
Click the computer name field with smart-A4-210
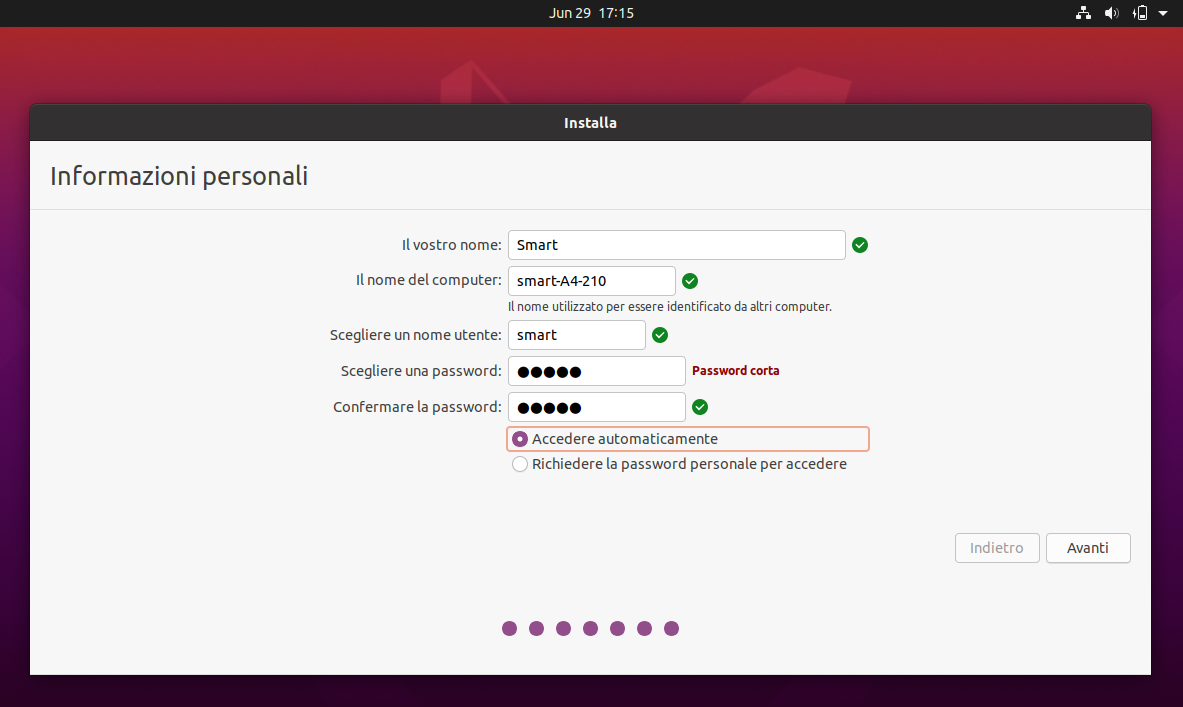[x=591, y=281]
